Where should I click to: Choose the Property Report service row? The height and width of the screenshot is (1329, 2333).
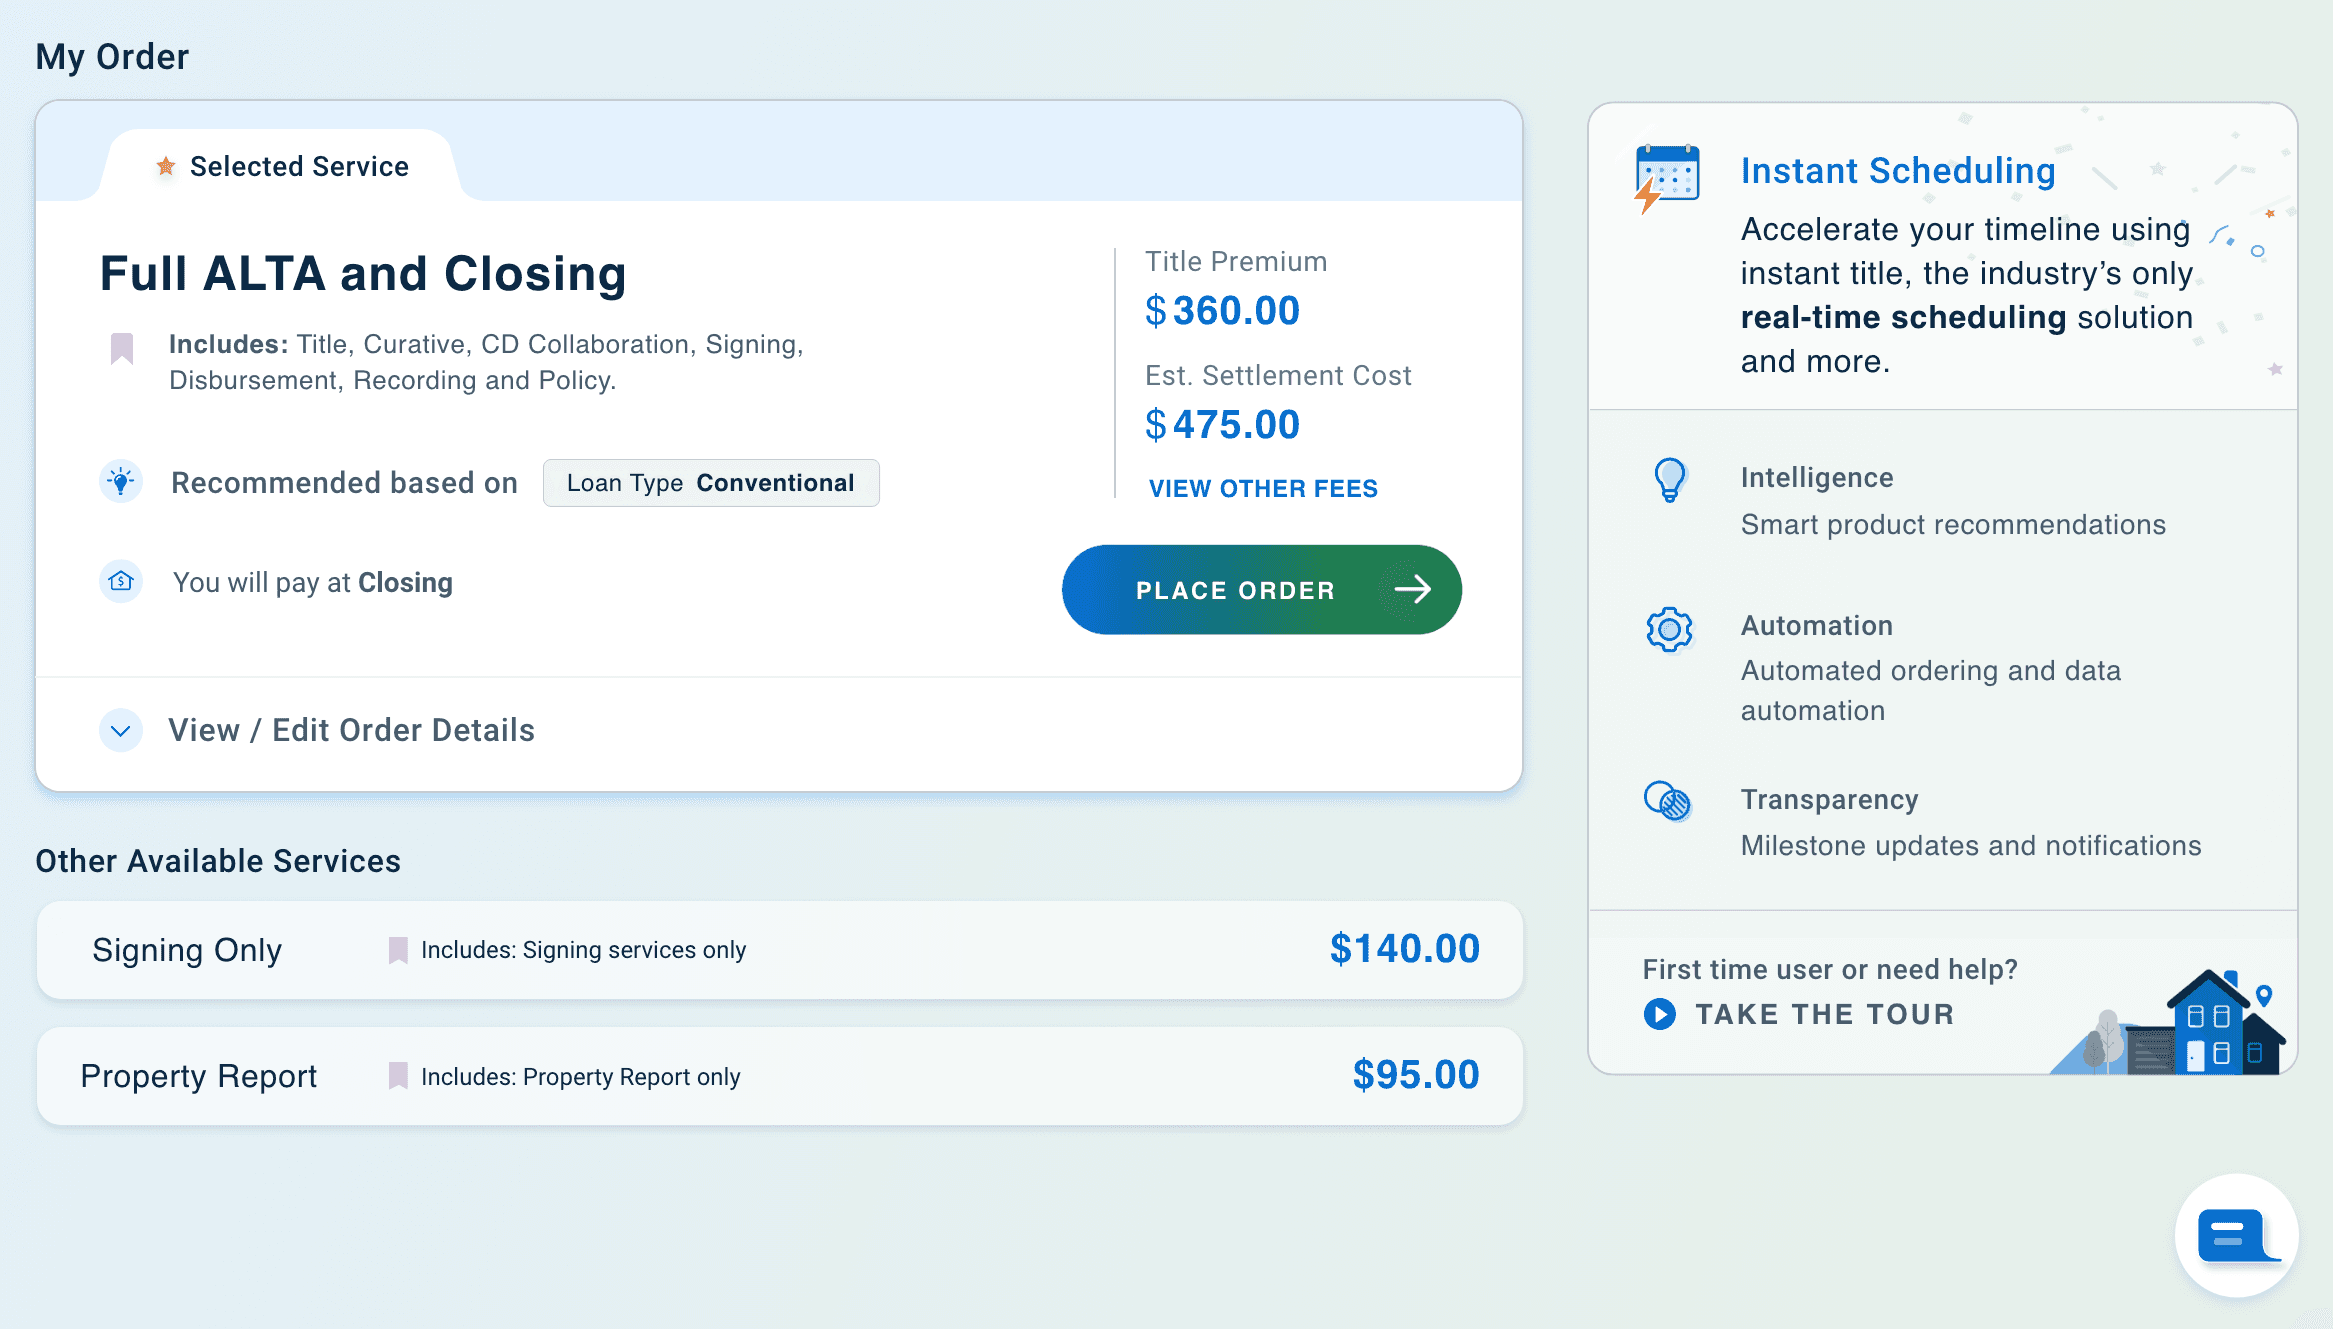[778, 1076]
